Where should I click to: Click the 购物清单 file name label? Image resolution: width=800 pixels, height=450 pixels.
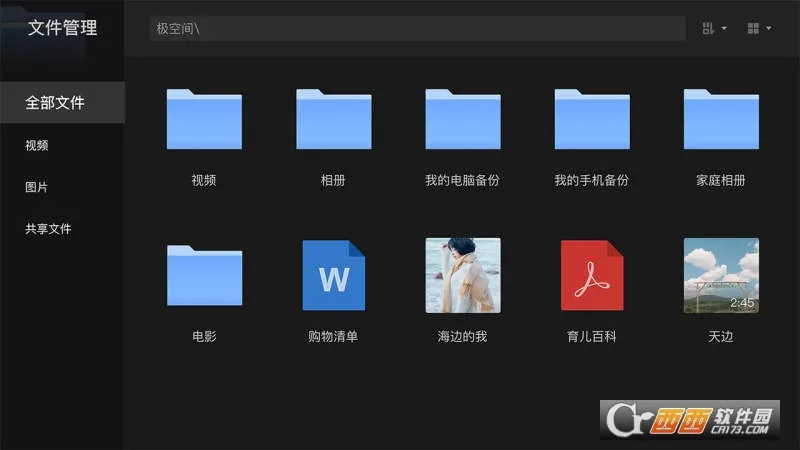pyautogui.click(x=333, y=337)
